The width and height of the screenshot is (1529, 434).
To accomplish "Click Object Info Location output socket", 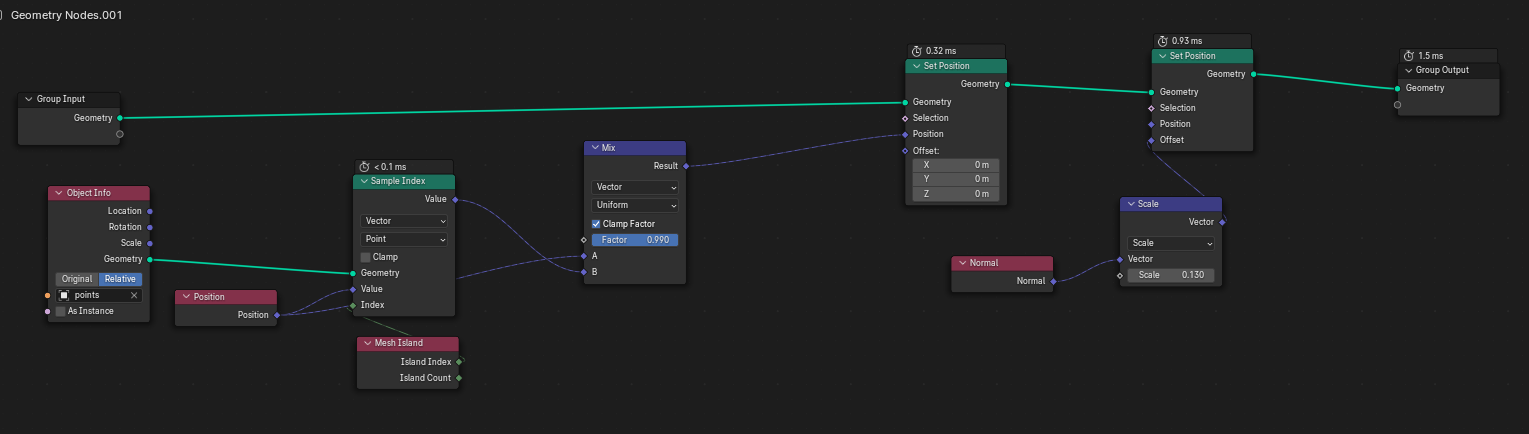I will point(150,211).
